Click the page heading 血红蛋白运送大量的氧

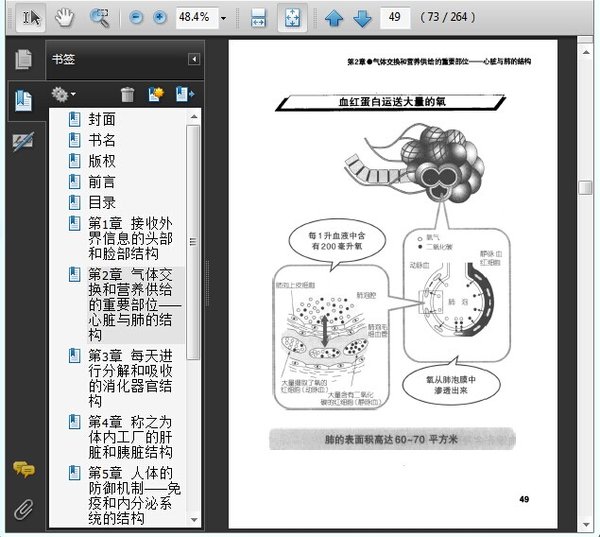pyautogui.click(x=392, y=102)
